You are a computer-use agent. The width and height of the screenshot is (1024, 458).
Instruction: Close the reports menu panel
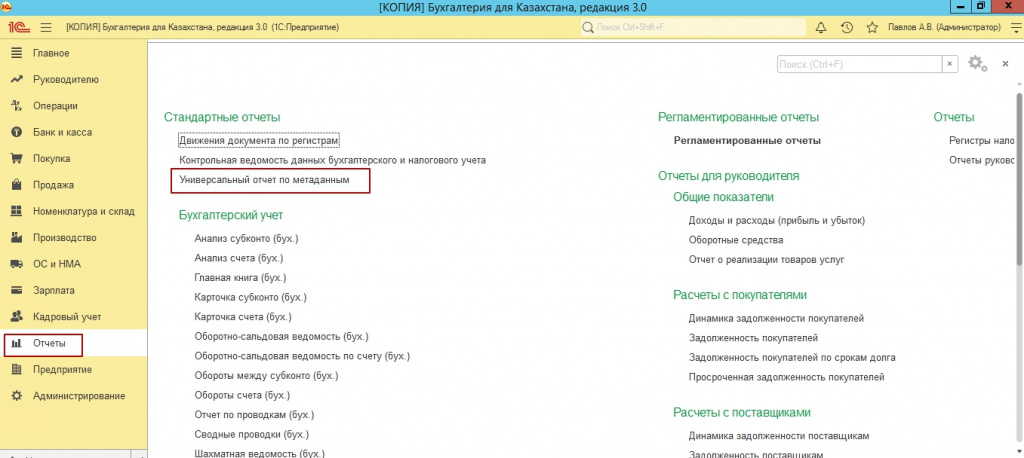tap(1006, 63)
